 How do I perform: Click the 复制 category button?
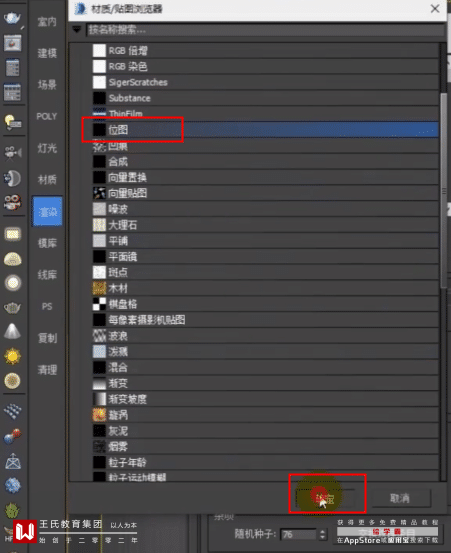click(47, 338)
